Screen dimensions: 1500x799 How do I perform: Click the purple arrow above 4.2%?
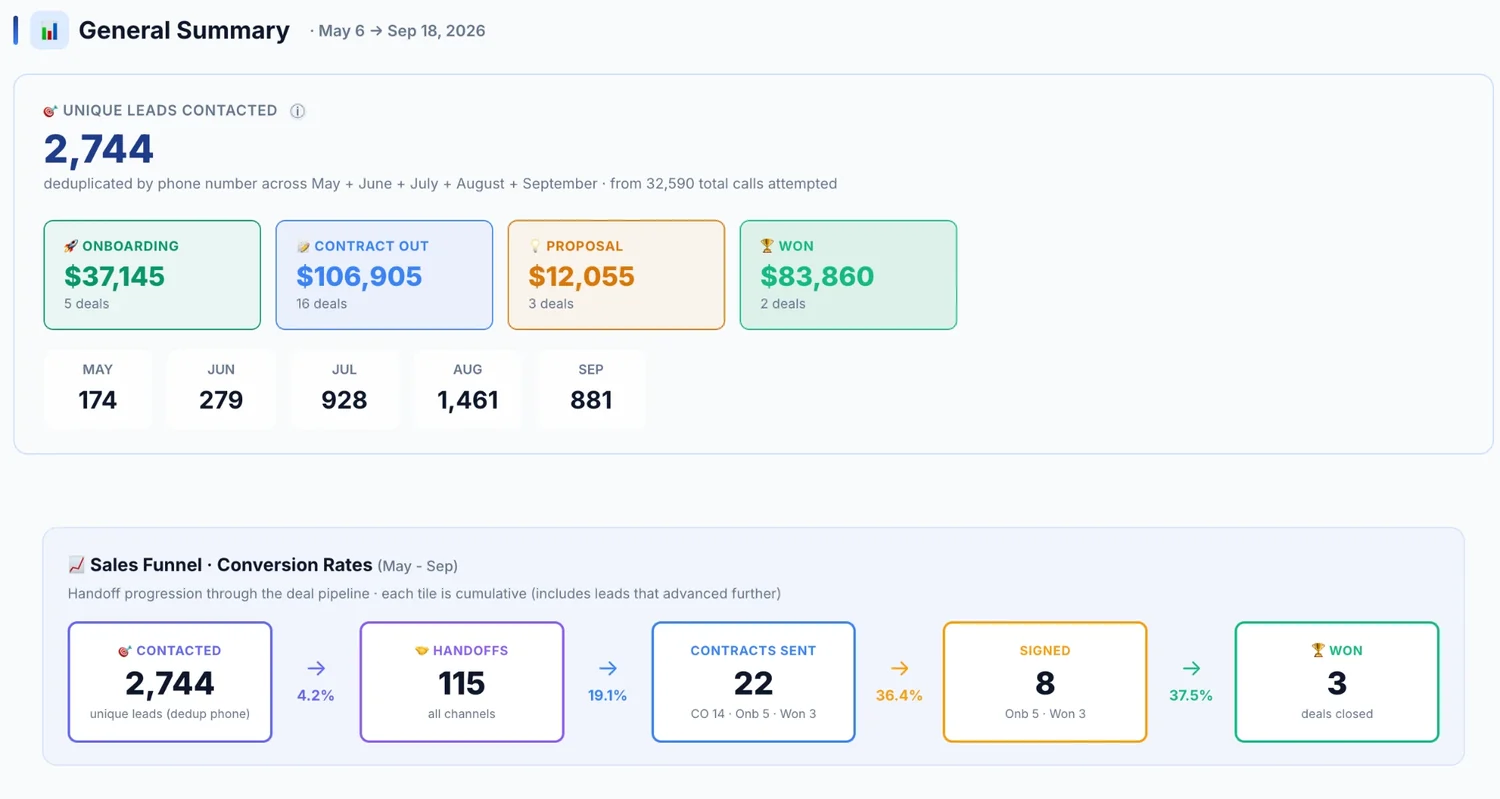[x=316, y=669]
